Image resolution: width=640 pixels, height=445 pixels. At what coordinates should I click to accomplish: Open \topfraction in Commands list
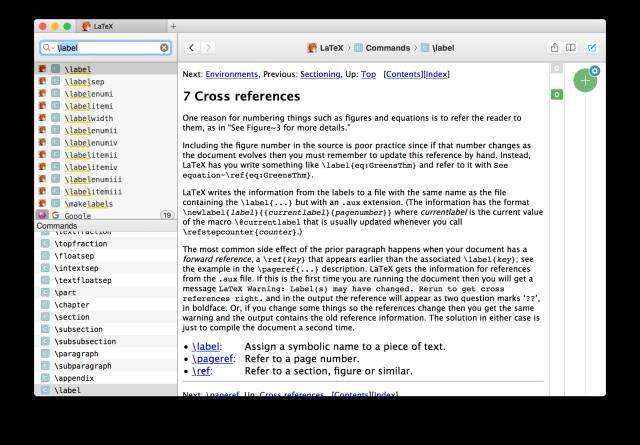tap(106, 244)
